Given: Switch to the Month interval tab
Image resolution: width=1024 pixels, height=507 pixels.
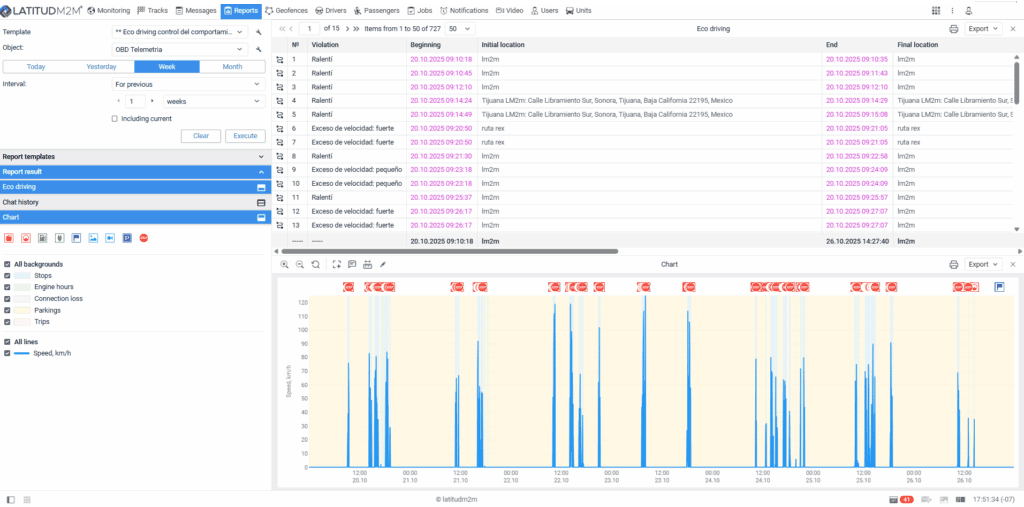Looking at the screenshot, I should [232, 67].
